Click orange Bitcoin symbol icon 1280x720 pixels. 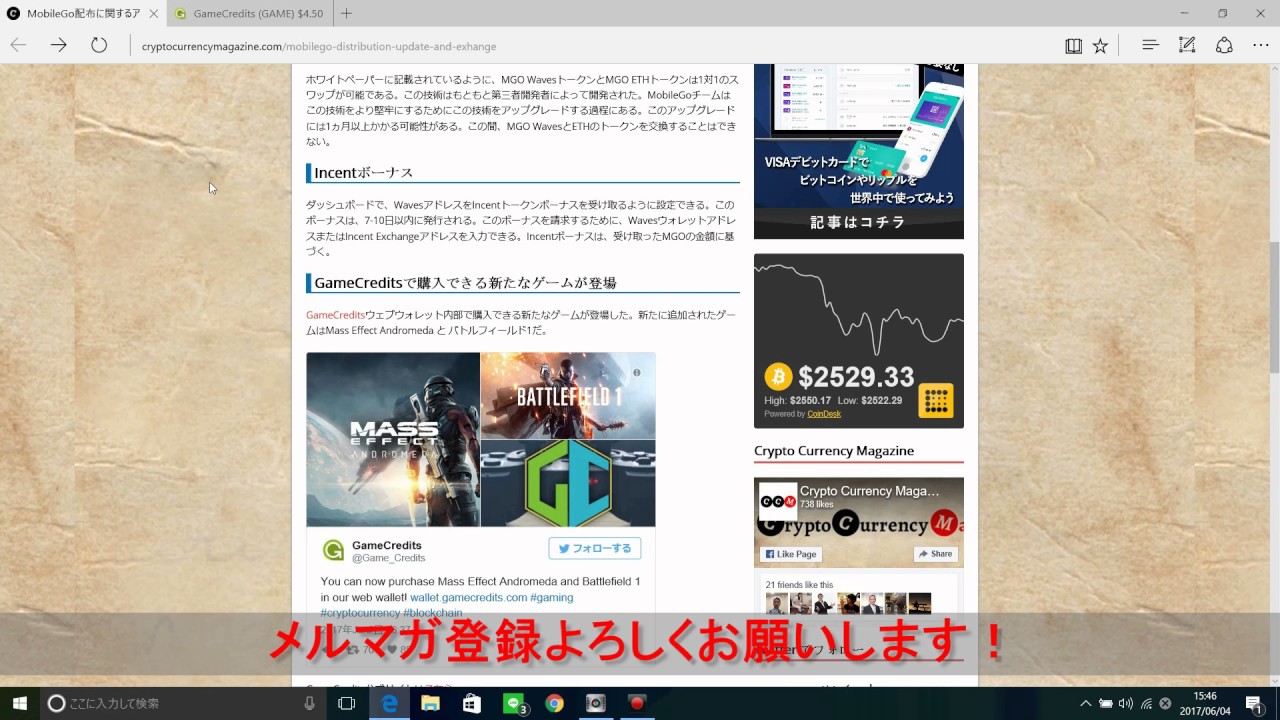[x=779, y=376]
